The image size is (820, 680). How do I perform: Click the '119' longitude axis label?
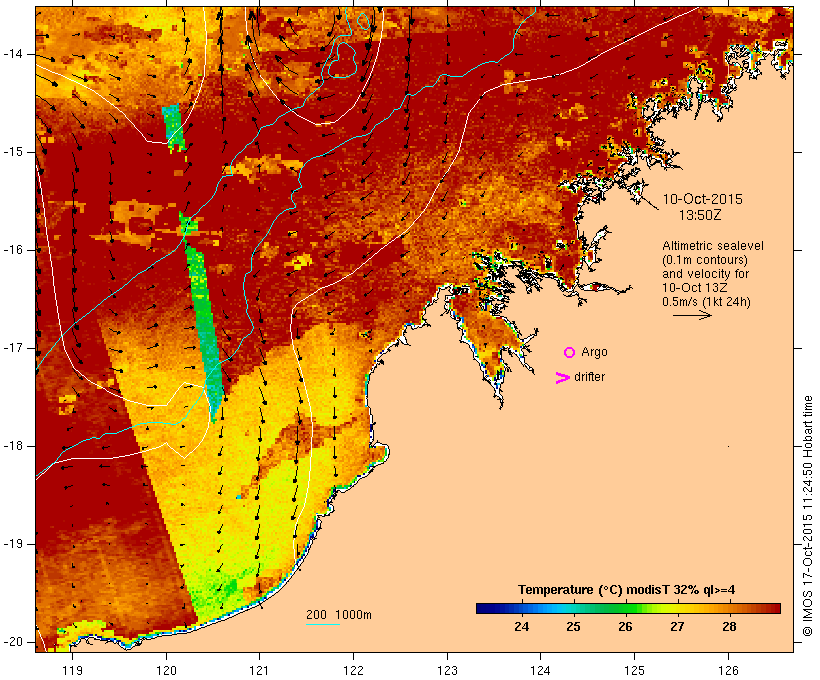[72, 670]
